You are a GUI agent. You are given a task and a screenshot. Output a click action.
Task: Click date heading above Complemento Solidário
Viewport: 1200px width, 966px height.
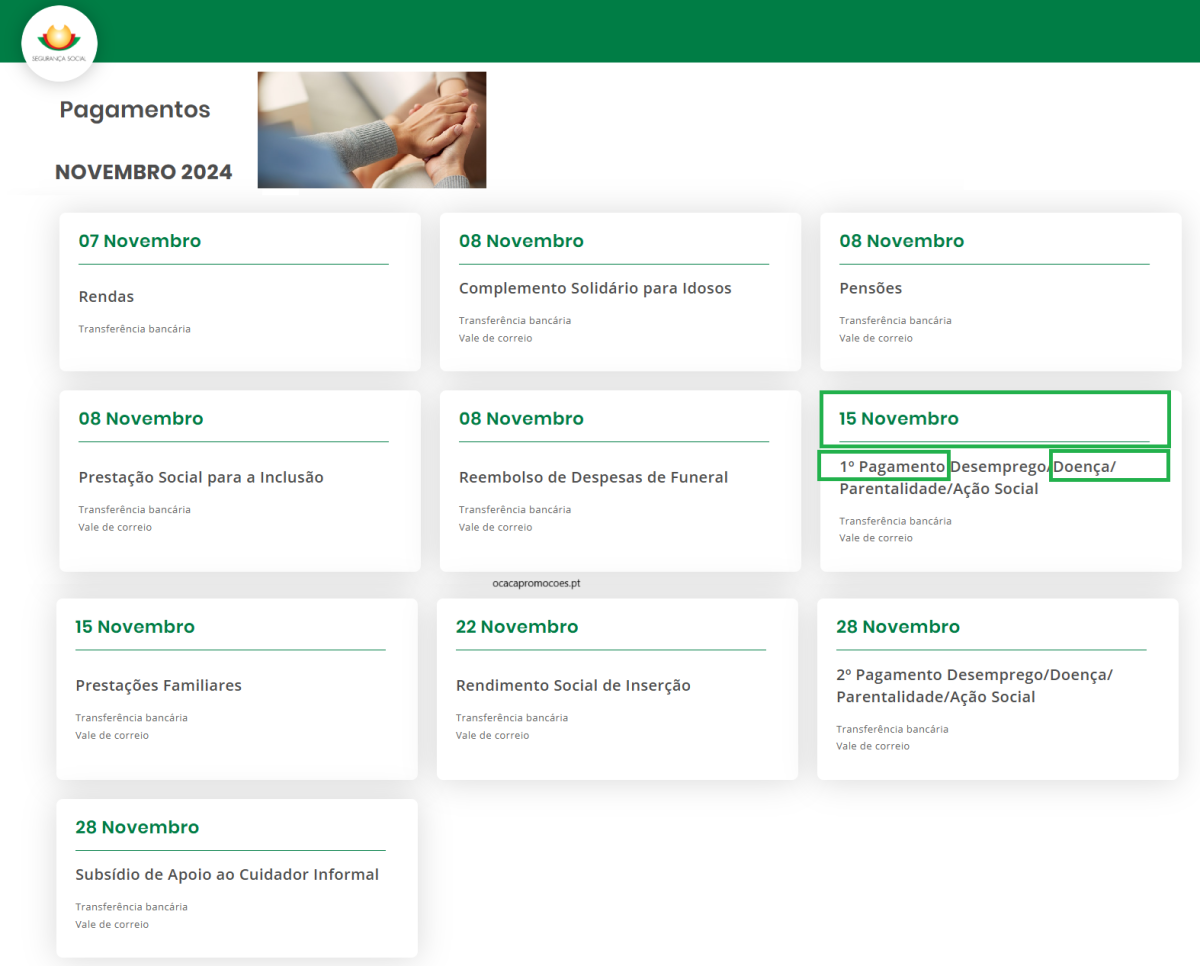coord(521,241)
